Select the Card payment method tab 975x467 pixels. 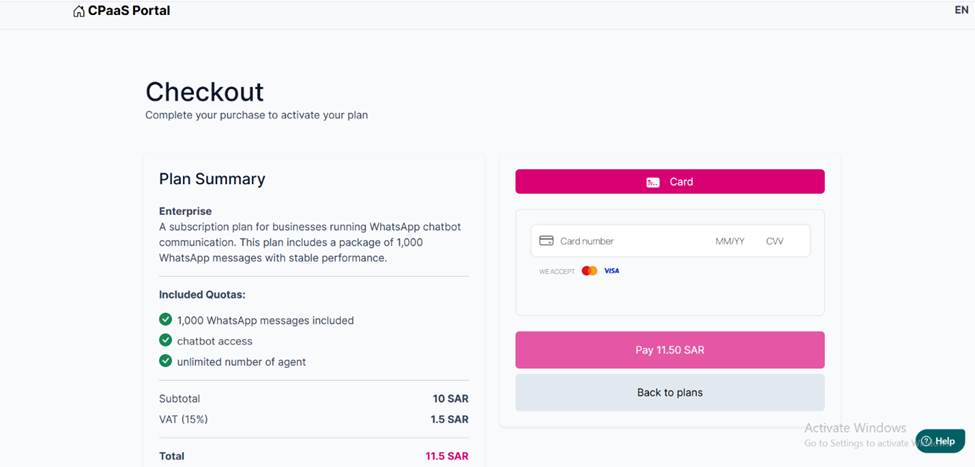[x=669, y=182]
